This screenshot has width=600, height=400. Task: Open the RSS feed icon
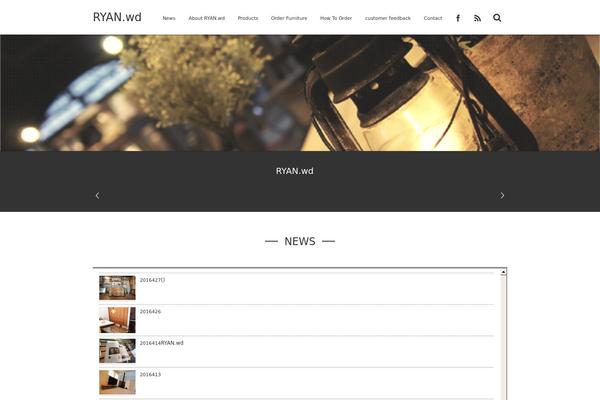point(477,18)
